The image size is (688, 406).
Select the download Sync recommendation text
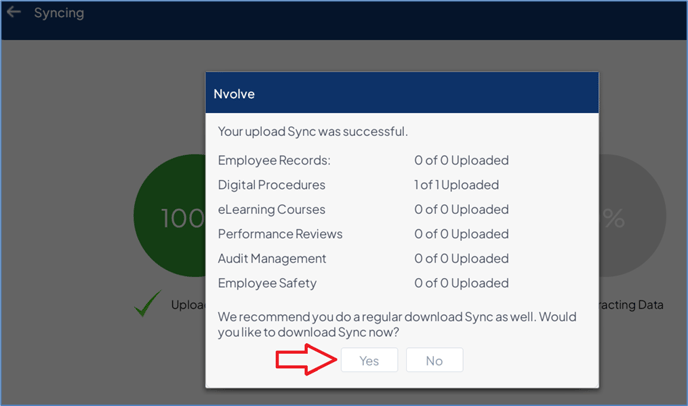[397, 324]
